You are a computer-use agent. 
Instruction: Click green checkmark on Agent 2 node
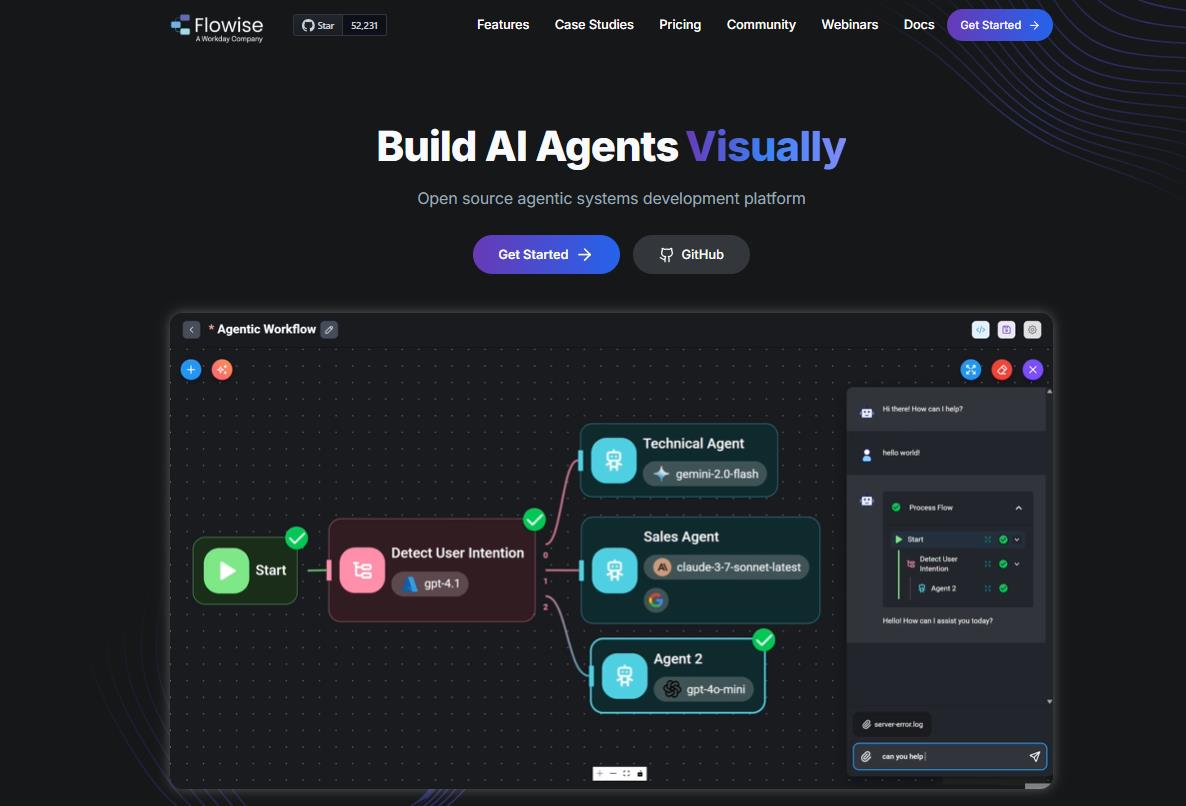point(764,640)
